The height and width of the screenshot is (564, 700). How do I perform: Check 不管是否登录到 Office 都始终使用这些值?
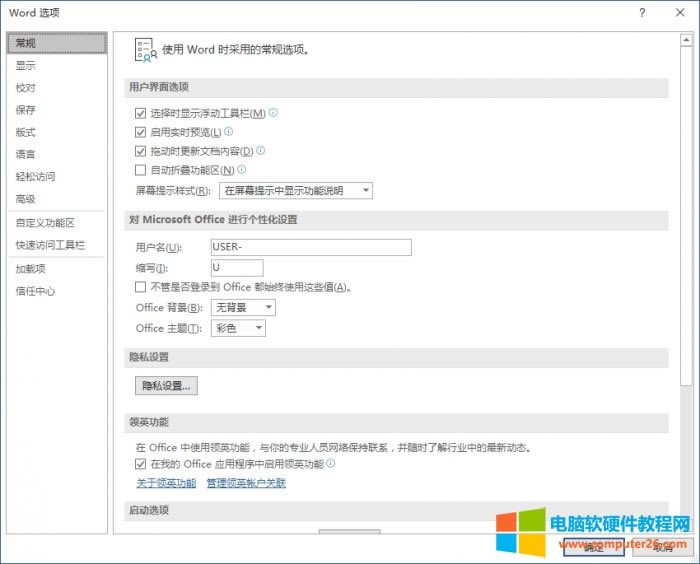[x=140, y=287]
